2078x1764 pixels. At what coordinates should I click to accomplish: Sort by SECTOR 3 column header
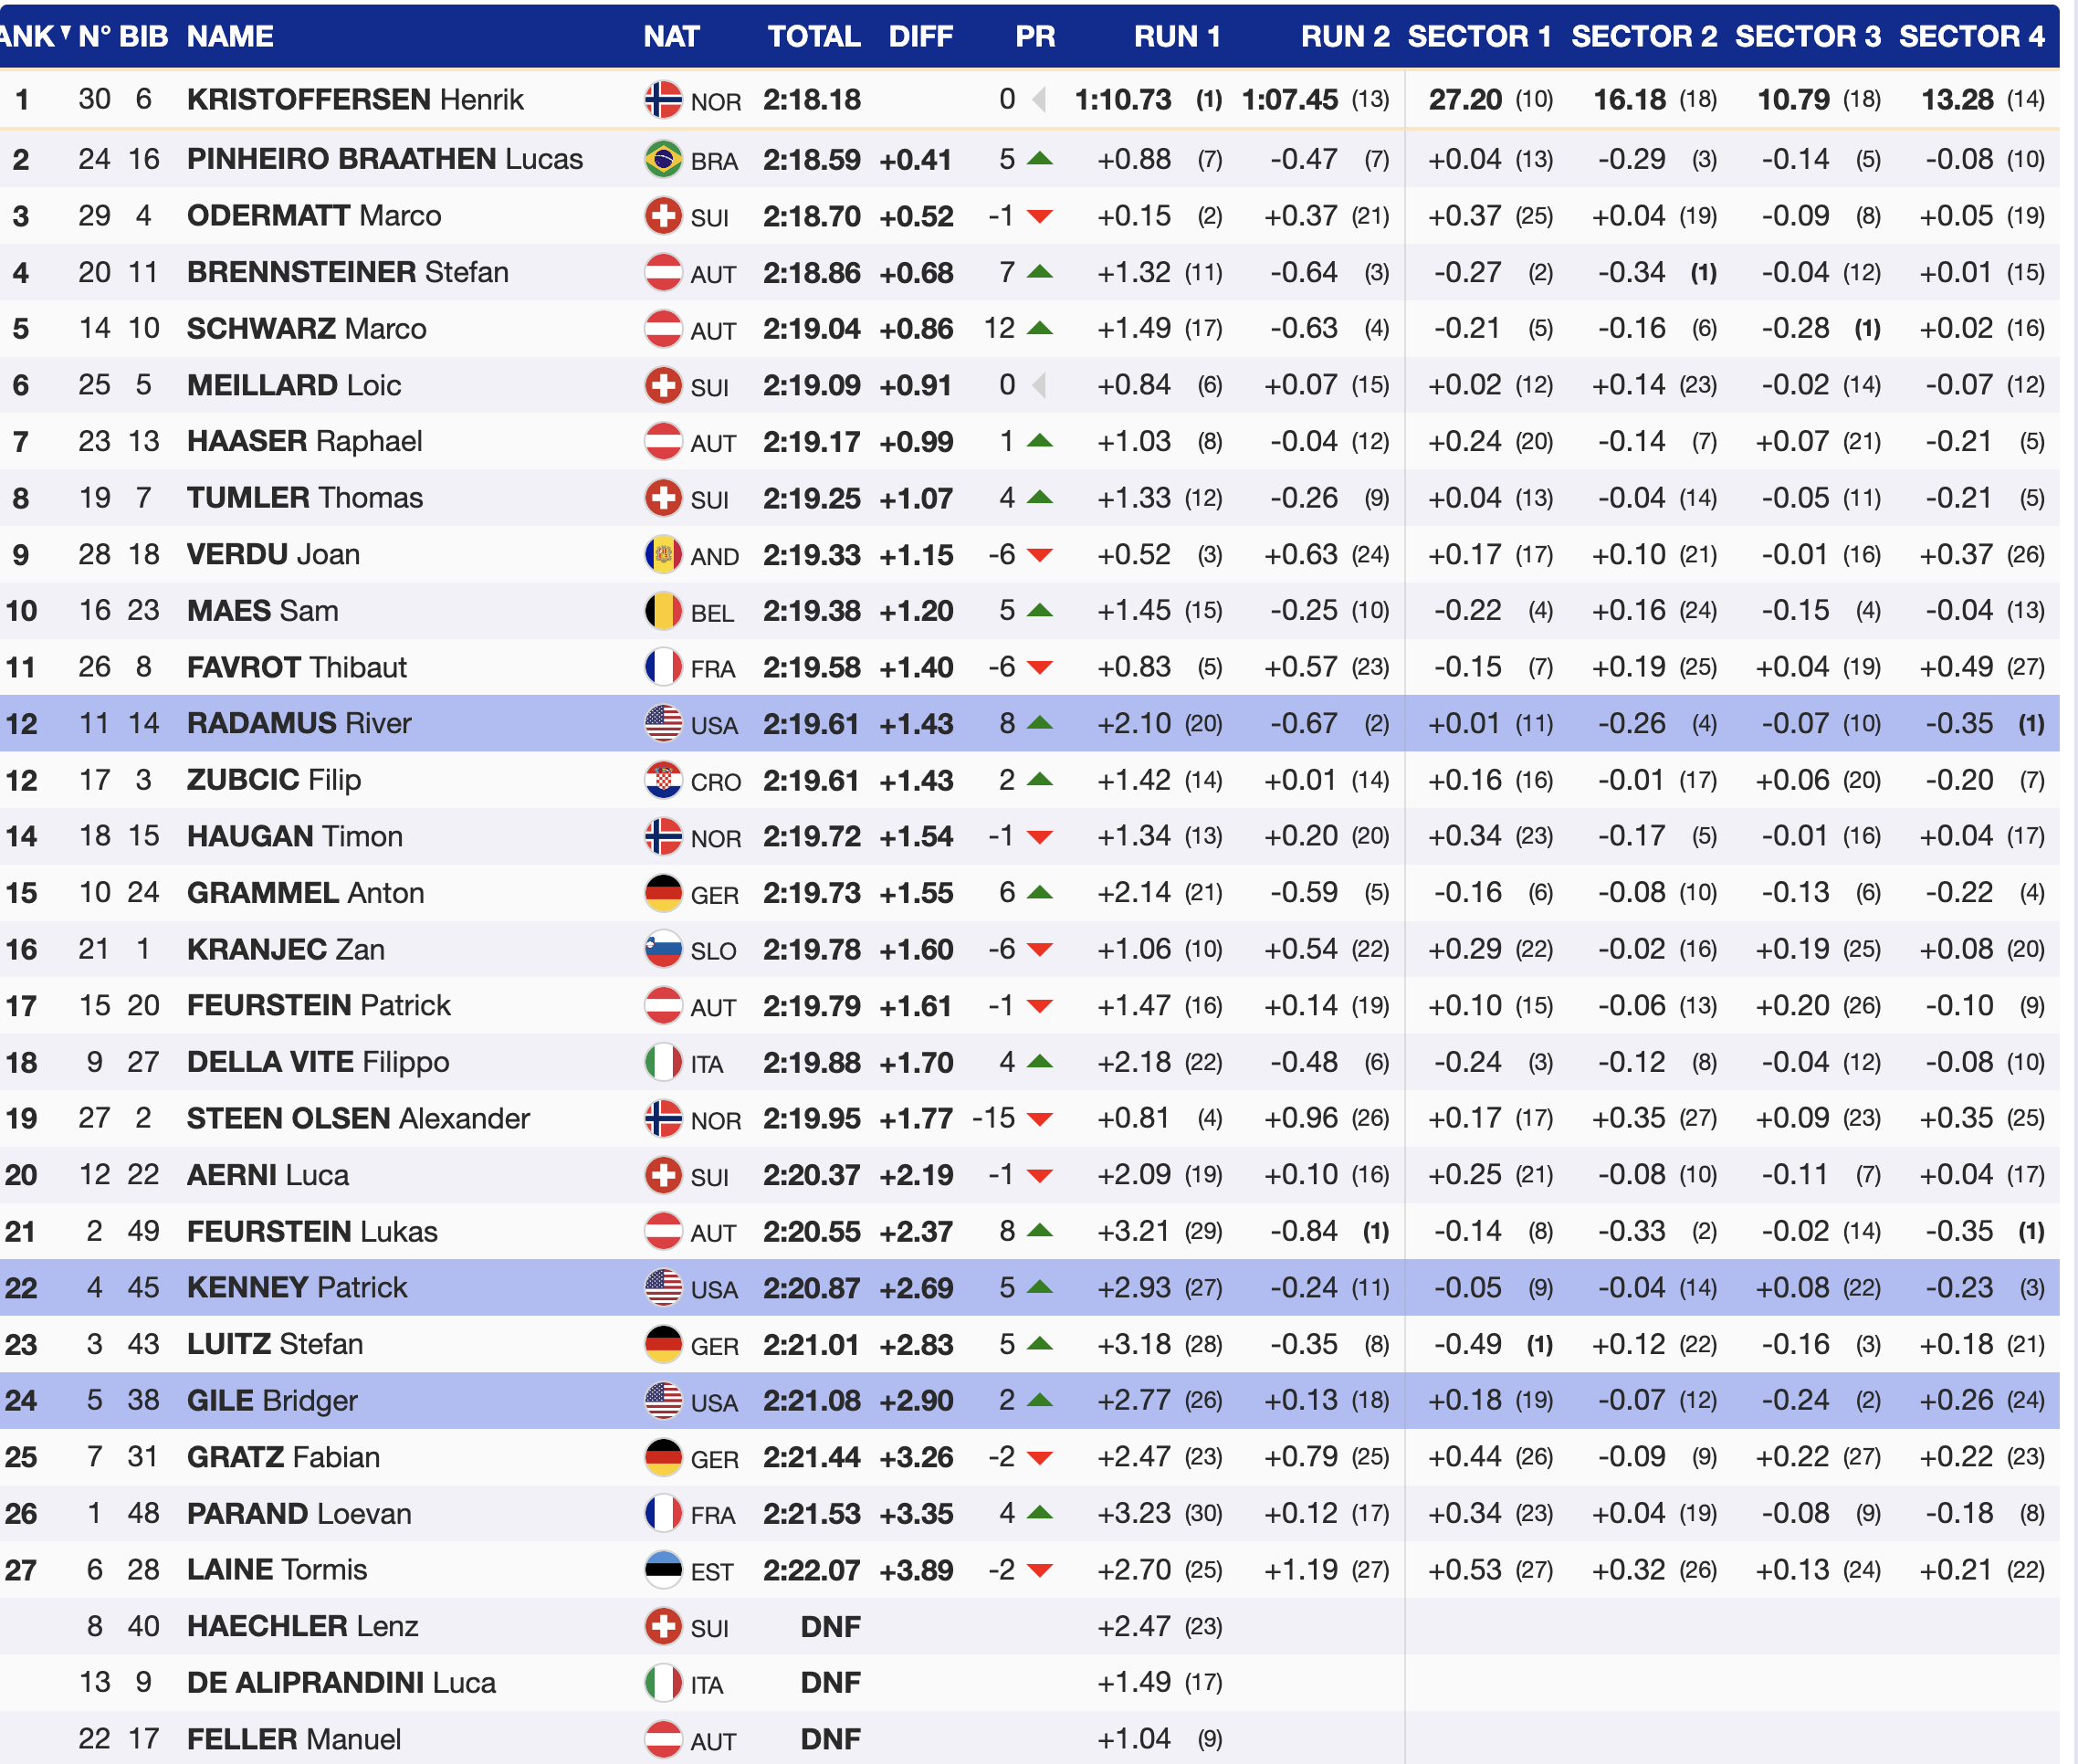pyautogui.click(x=1807, y=37)
